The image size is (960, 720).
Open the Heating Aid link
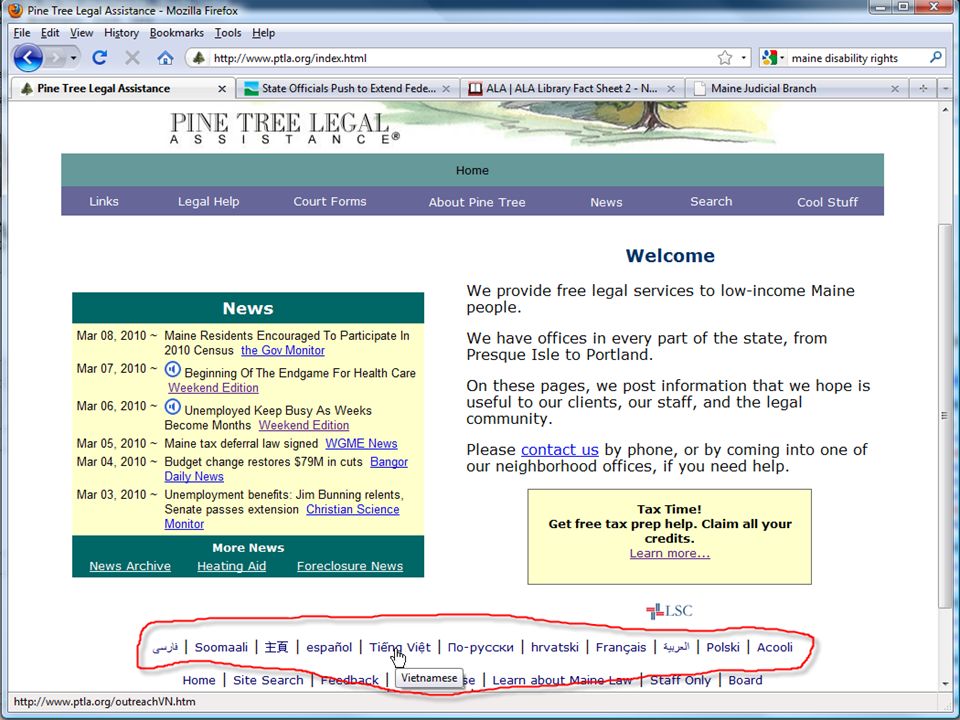point(231,566)
